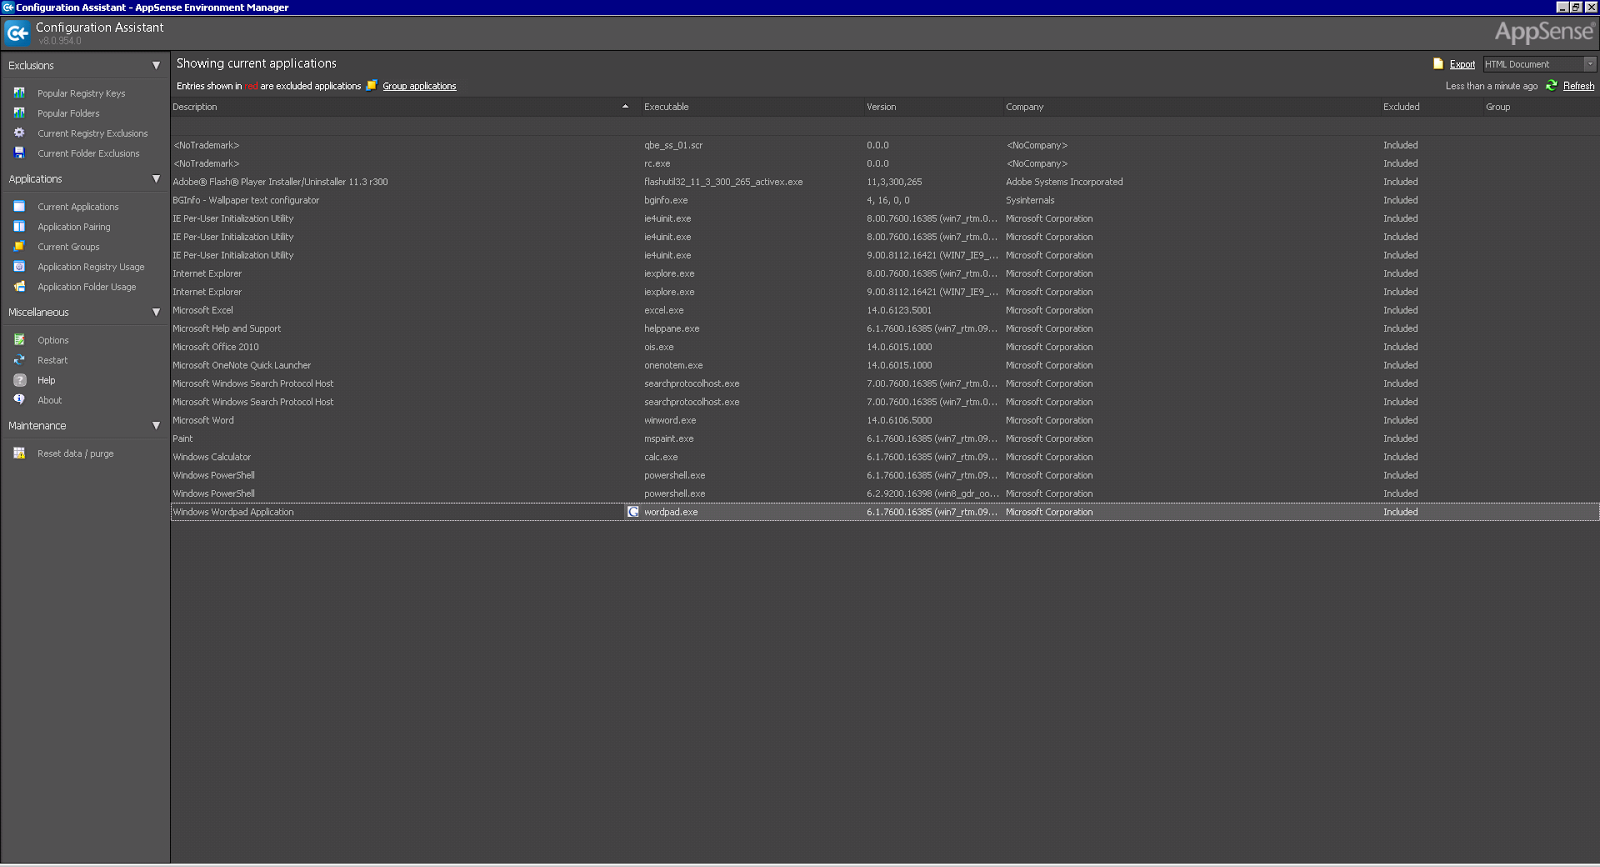1600x867 pixels.
Task: Click the Export link
Action: click(1462, 64)
